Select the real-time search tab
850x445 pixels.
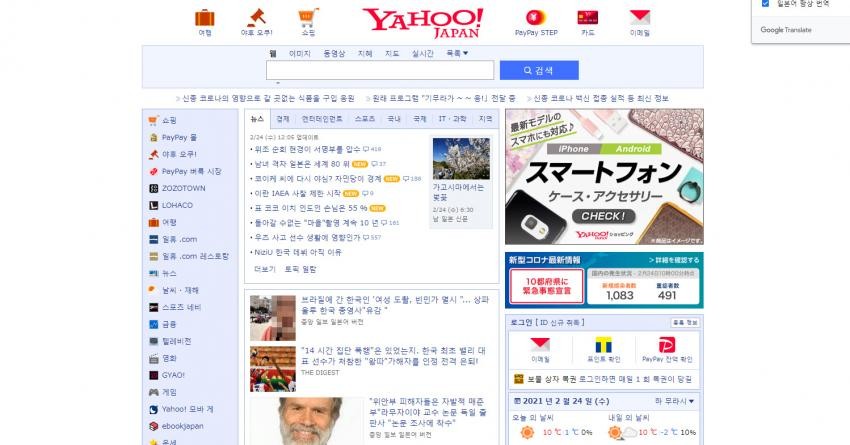tap(422, 53)
